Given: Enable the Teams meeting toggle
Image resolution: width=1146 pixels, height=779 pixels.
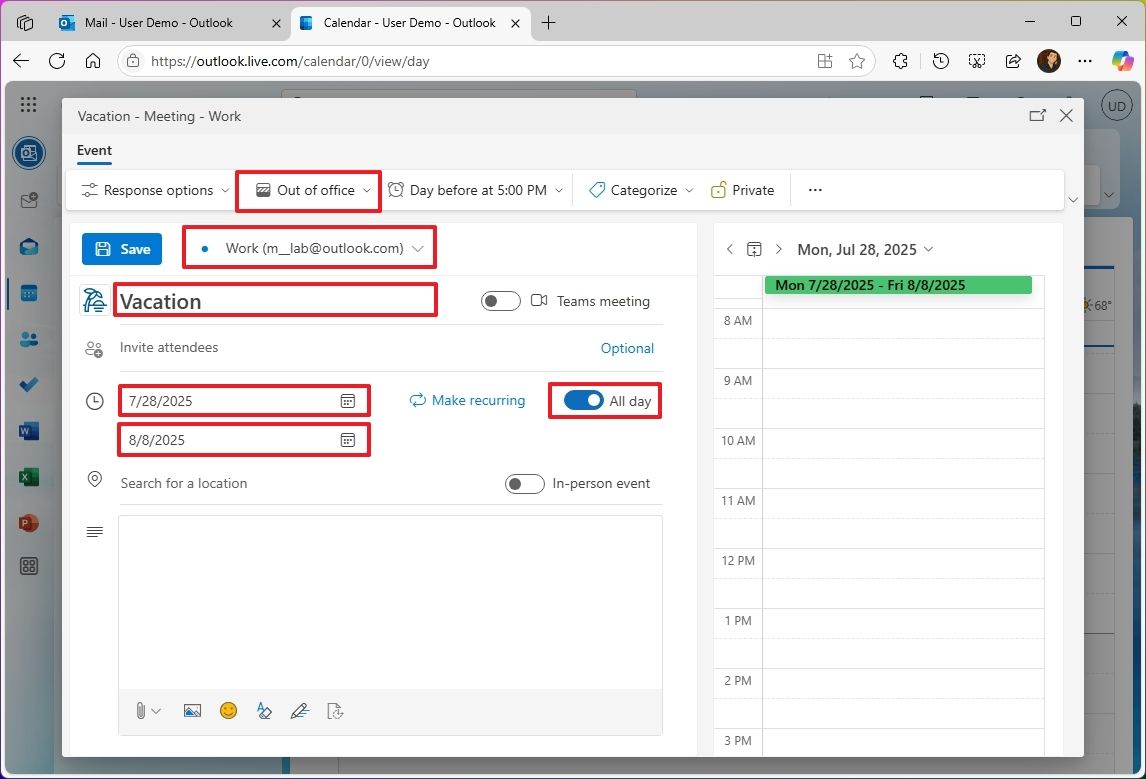Looking at the screenshot, I should pyautogui.click(x=500, y=301).
